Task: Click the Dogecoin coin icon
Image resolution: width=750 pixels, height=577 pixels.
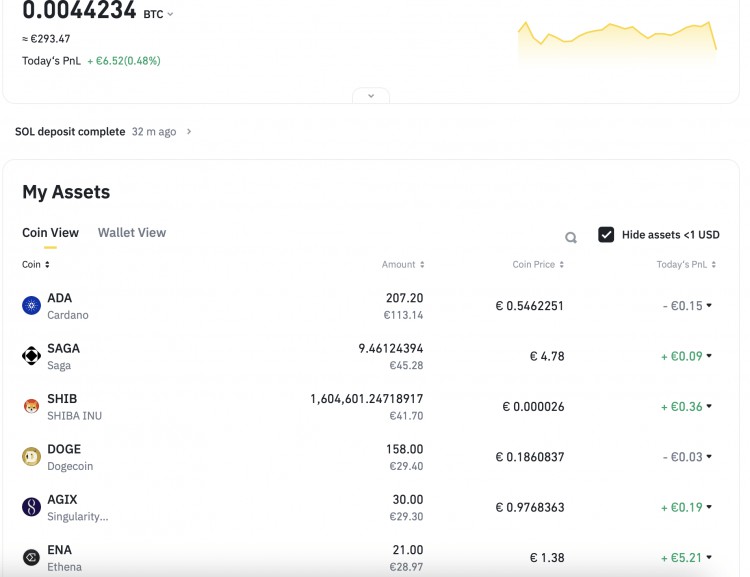Action: click(x=31, y=456)
